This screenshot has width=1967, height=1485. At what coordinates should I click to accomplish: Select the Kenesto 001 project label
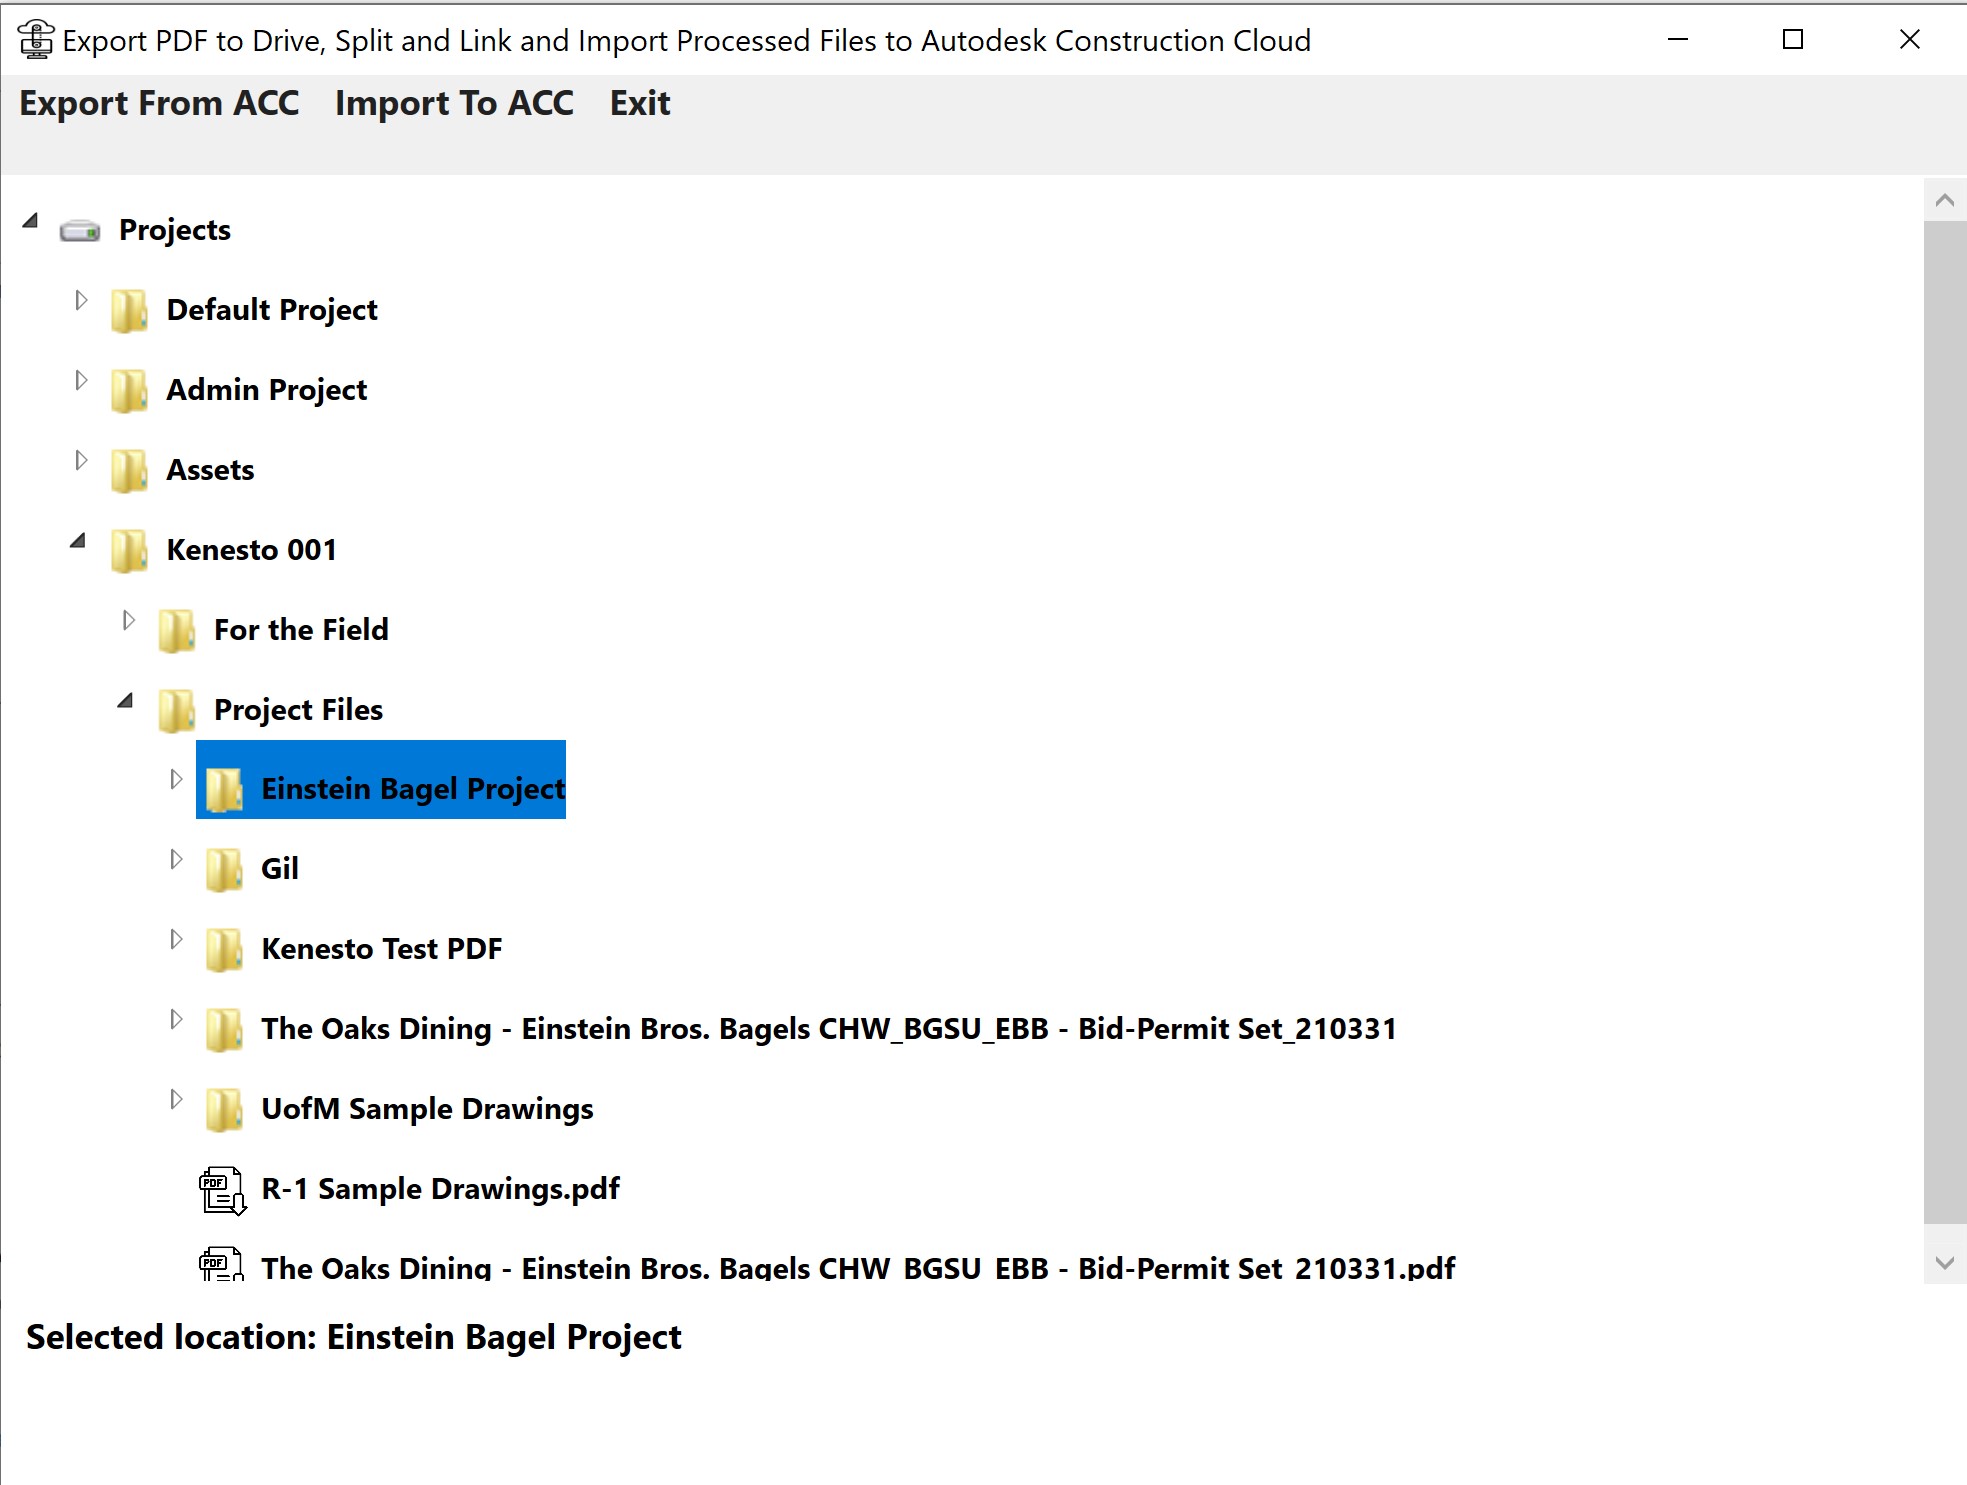(251, 550)
